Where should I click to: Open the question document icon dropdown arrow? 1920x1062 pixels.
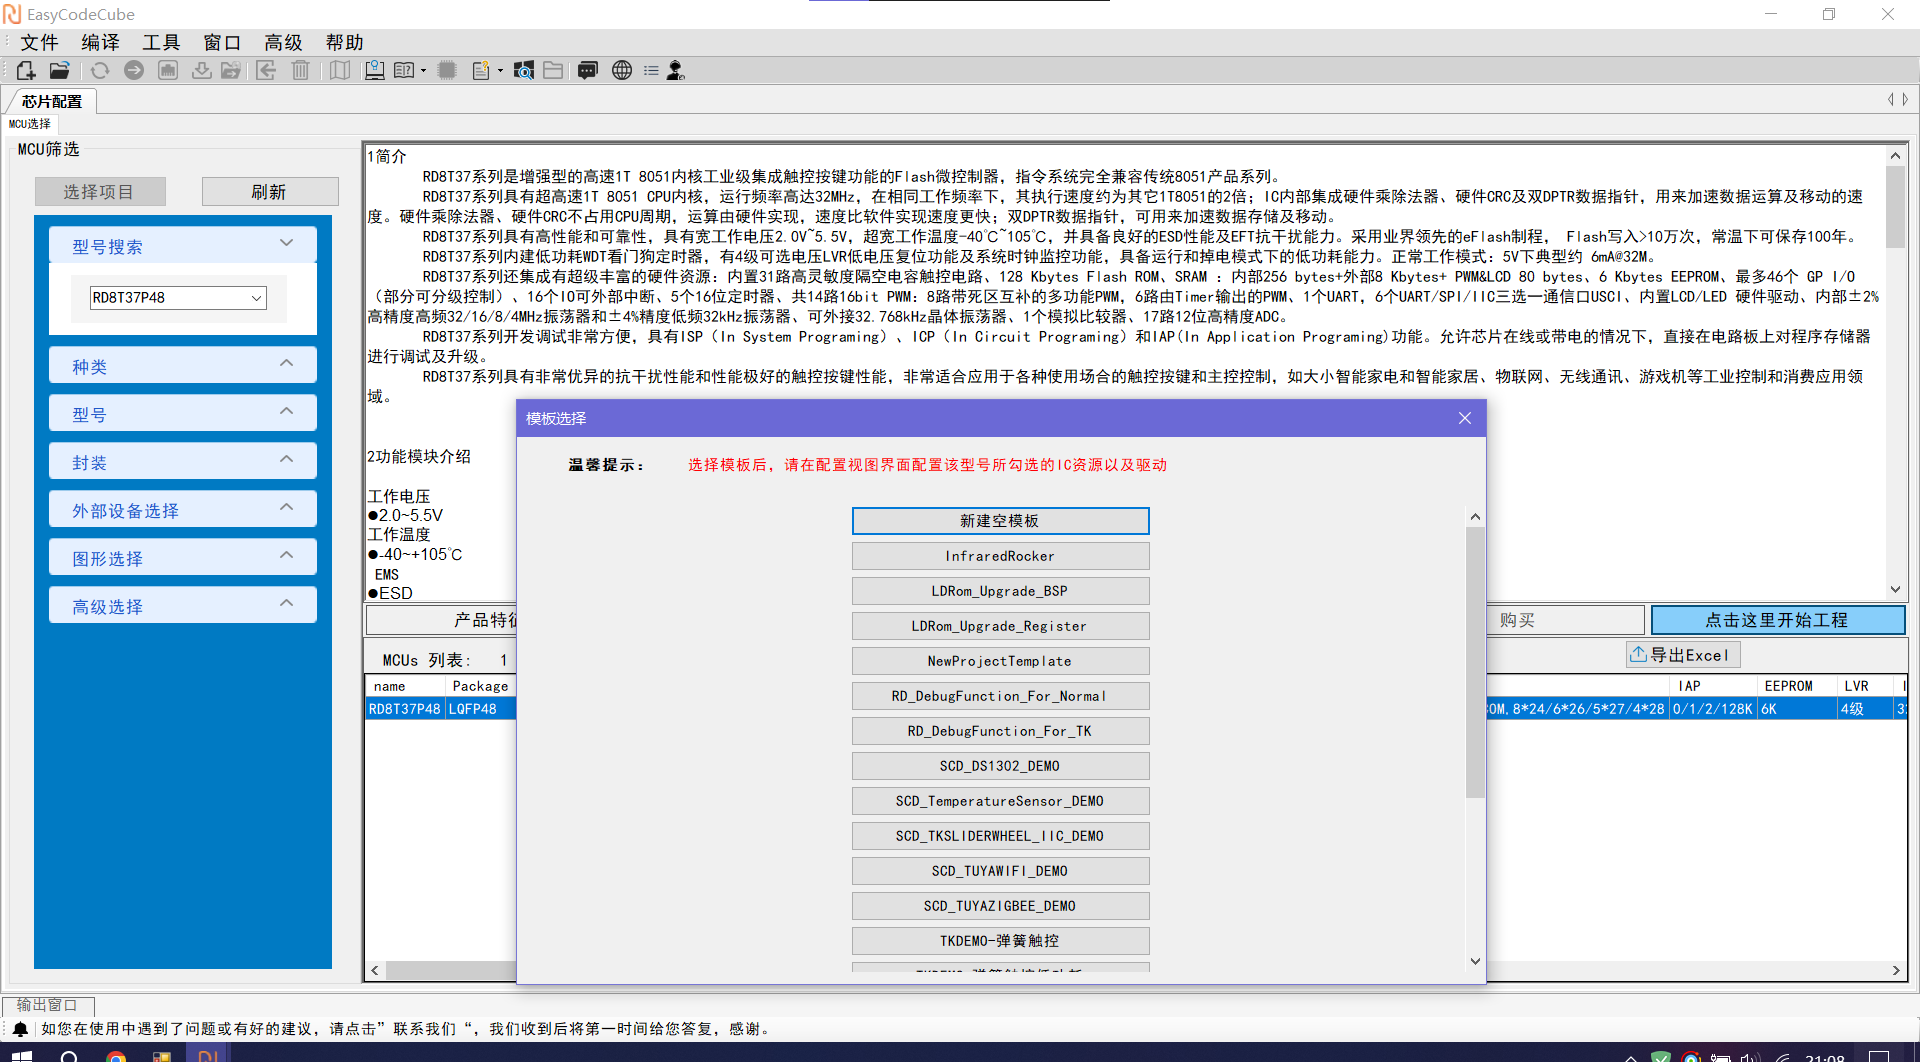click(x=501, y=71)
